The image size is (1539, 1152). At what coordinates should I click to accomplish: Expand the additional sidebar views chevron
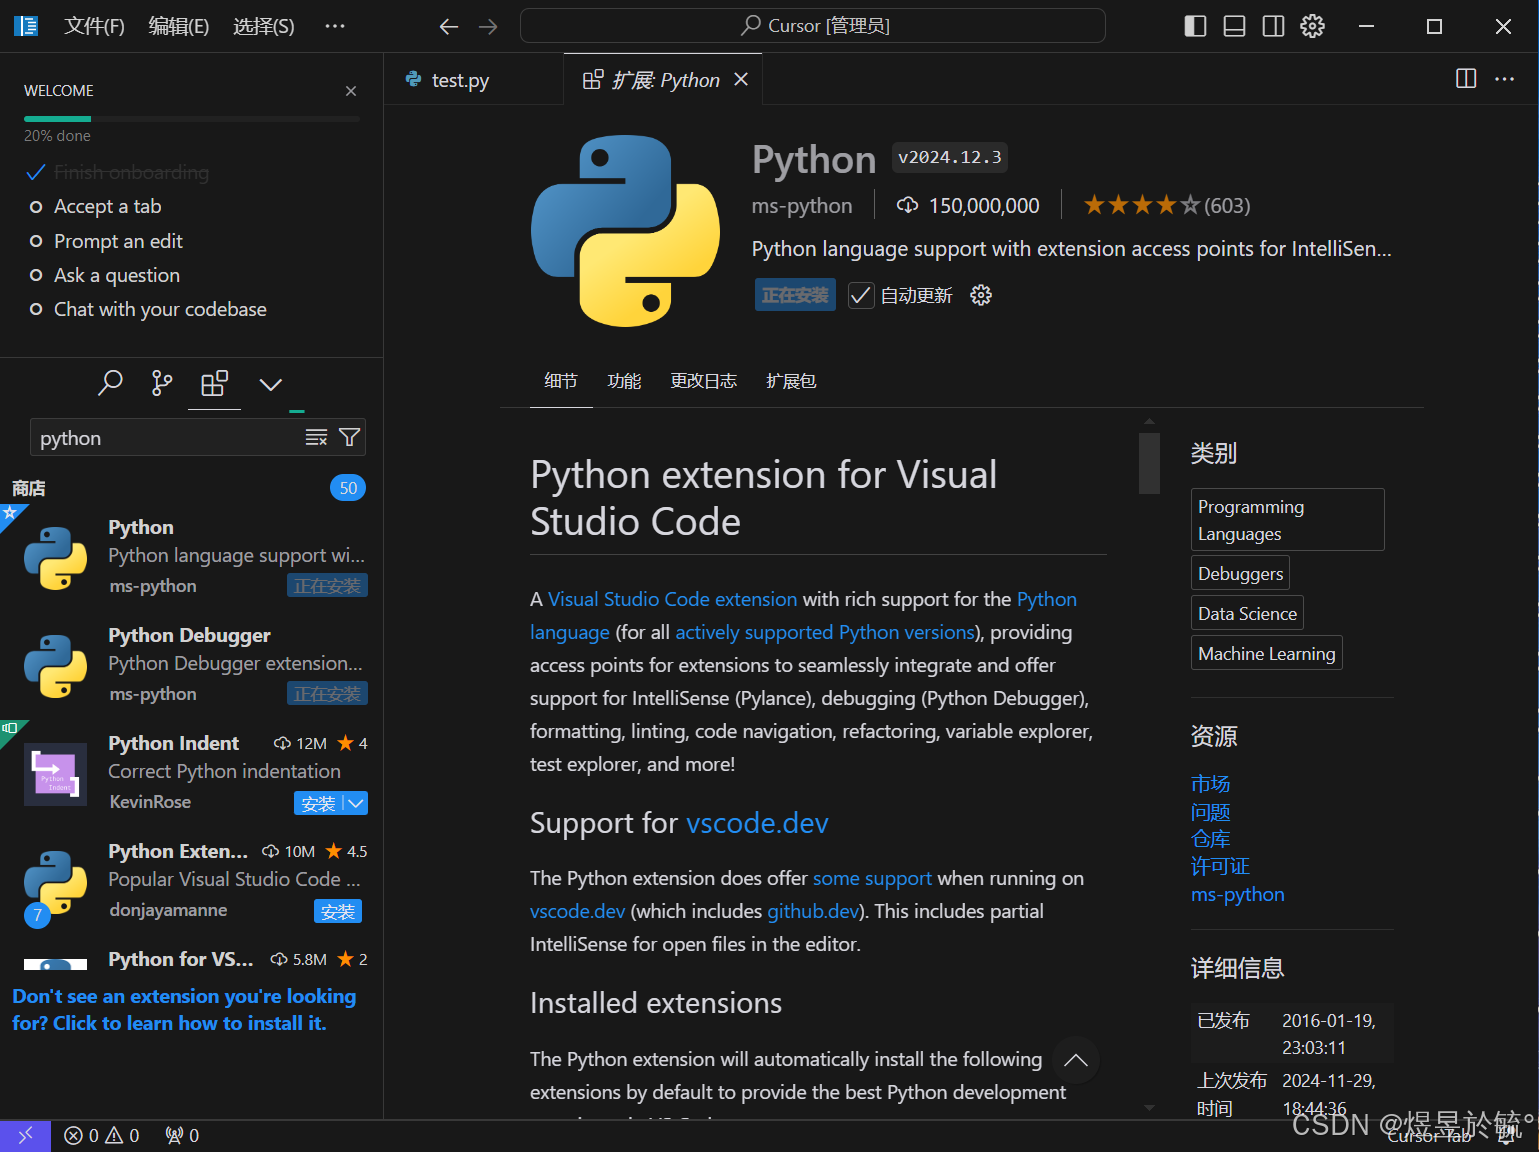(270, 384)
